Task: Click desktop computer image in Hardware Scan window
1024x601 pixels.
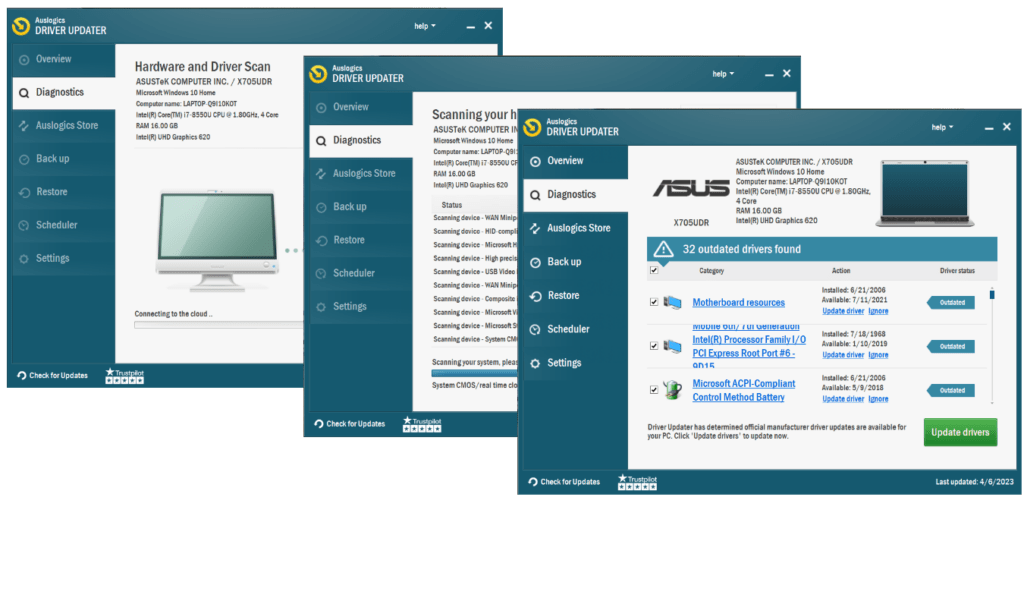Action: [217, 240]
